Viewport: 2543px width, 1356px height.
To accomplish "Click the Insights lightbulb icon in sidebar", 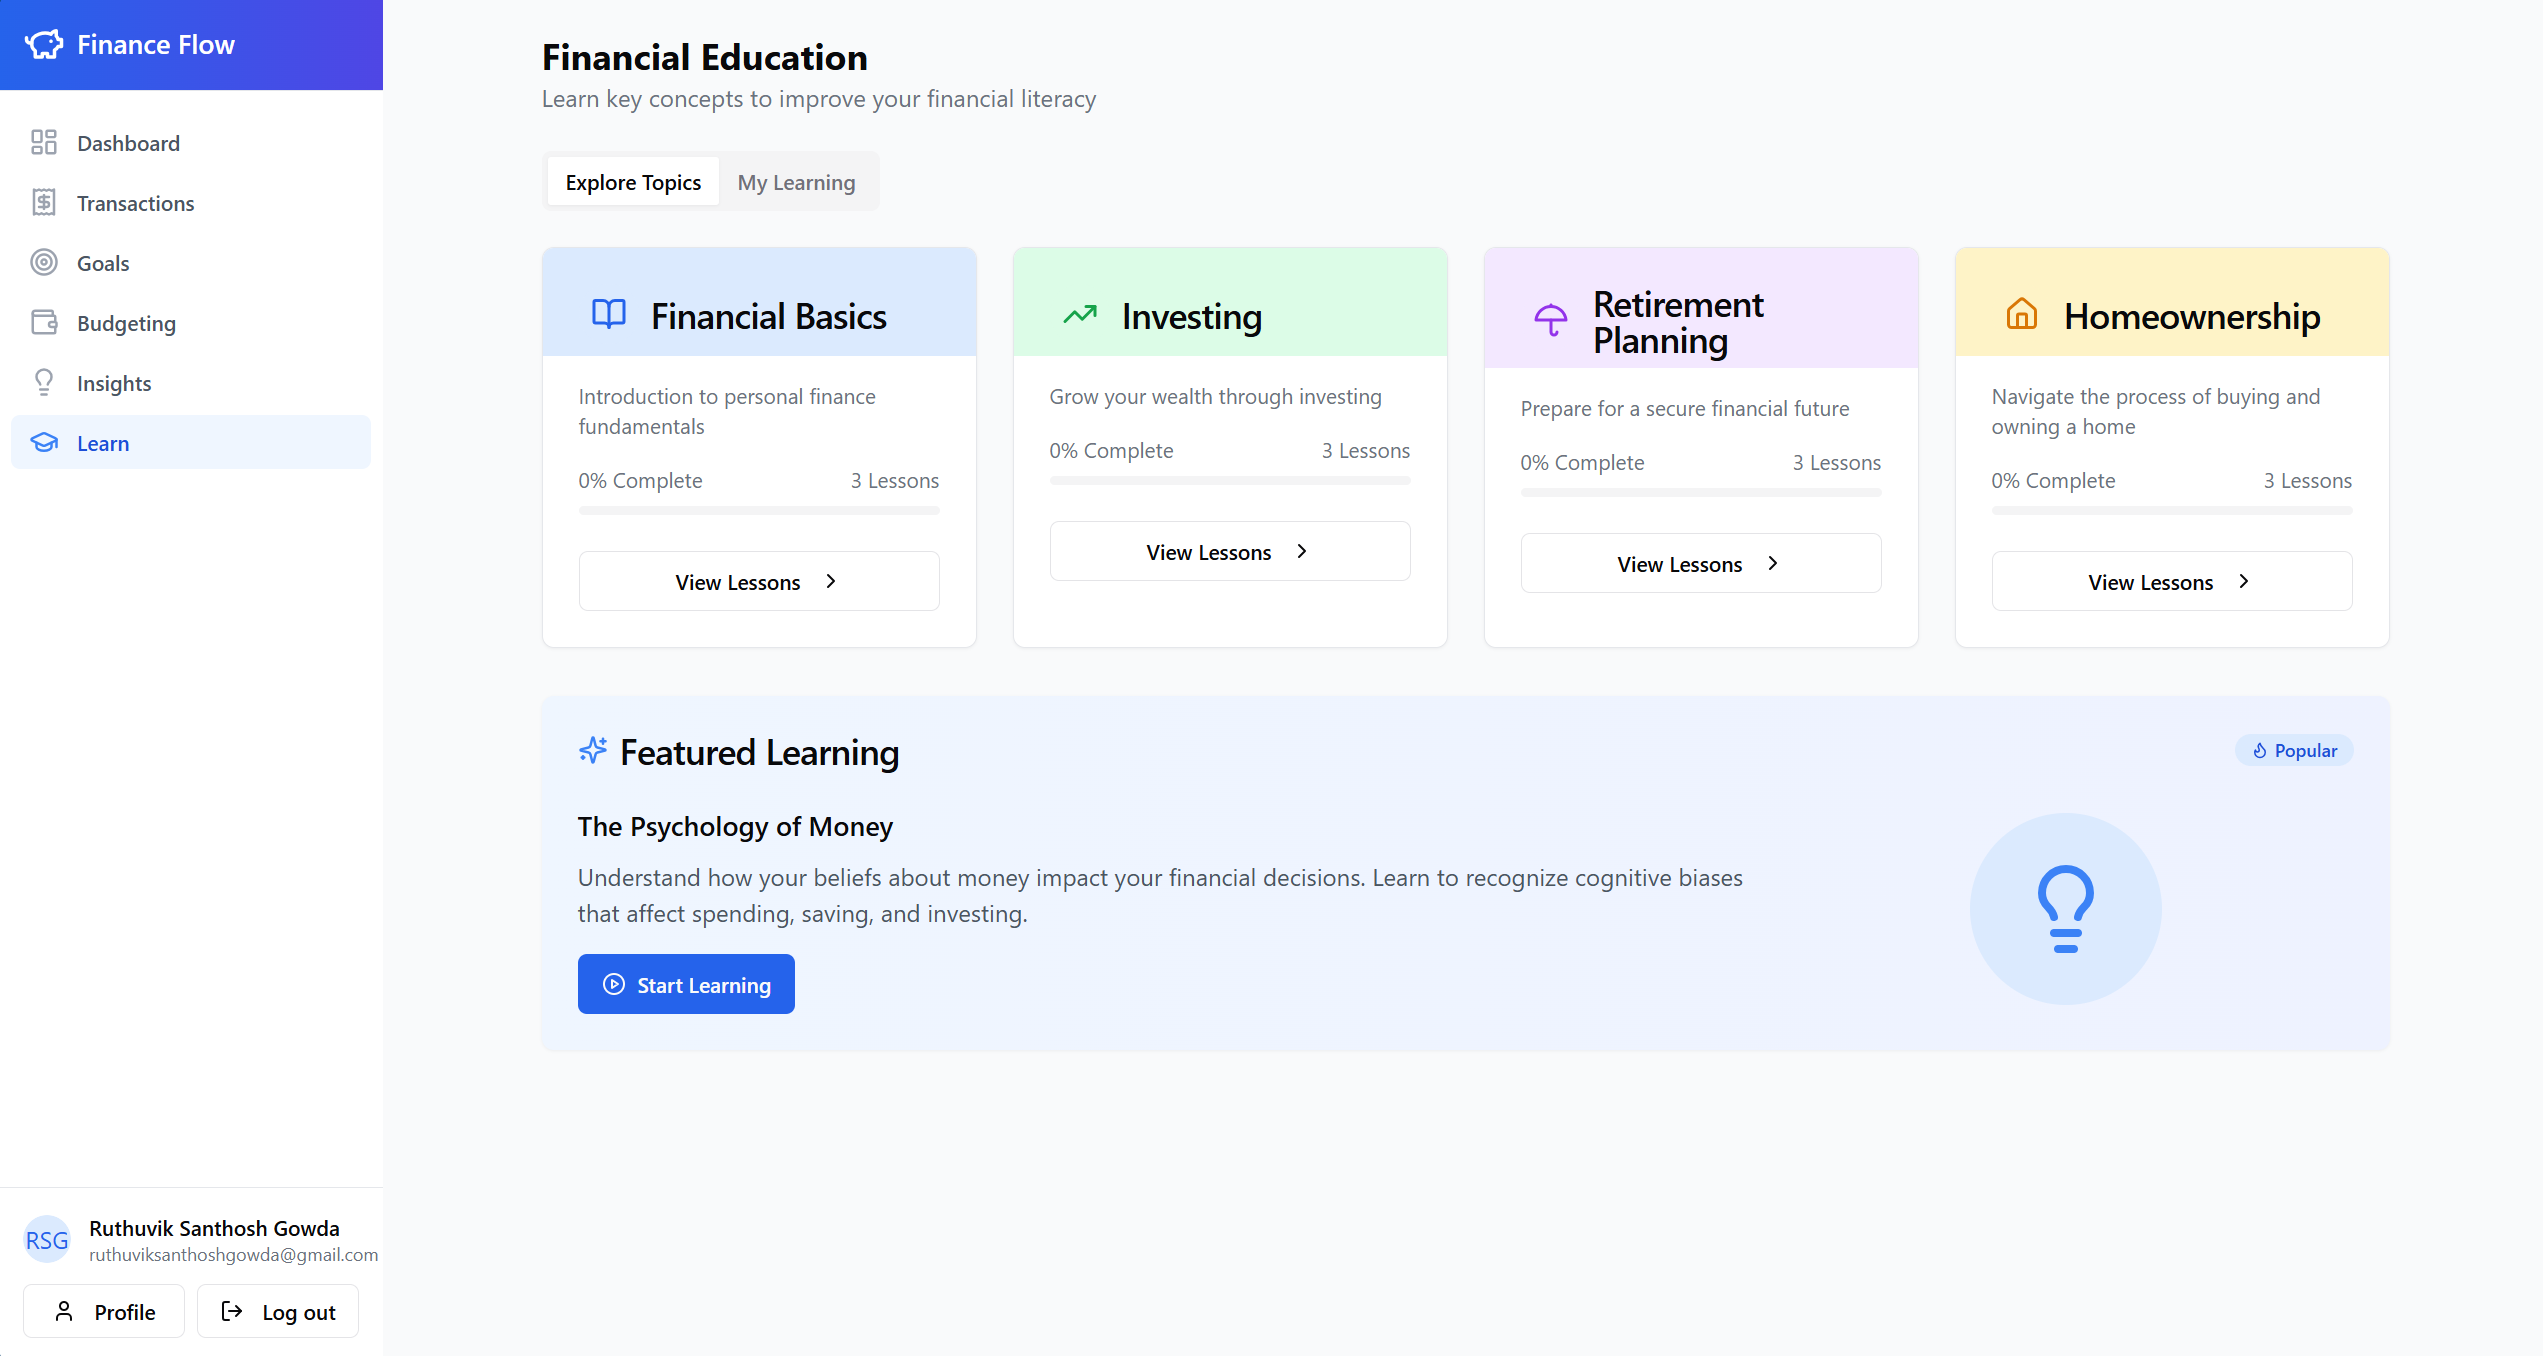I will tap(44, 383).
